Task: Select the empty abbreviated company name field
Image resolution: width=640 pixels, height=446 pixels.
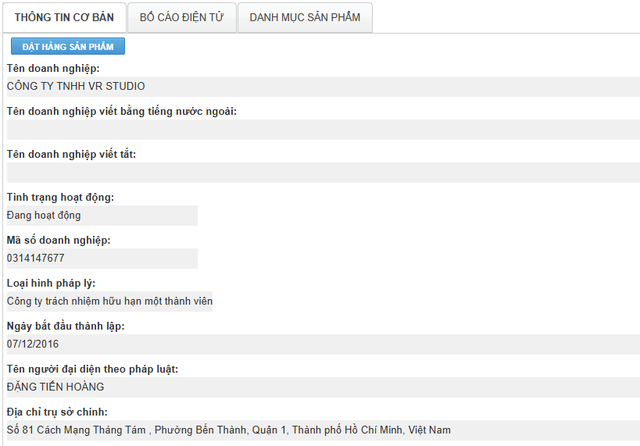Action: tap(320, 173)
